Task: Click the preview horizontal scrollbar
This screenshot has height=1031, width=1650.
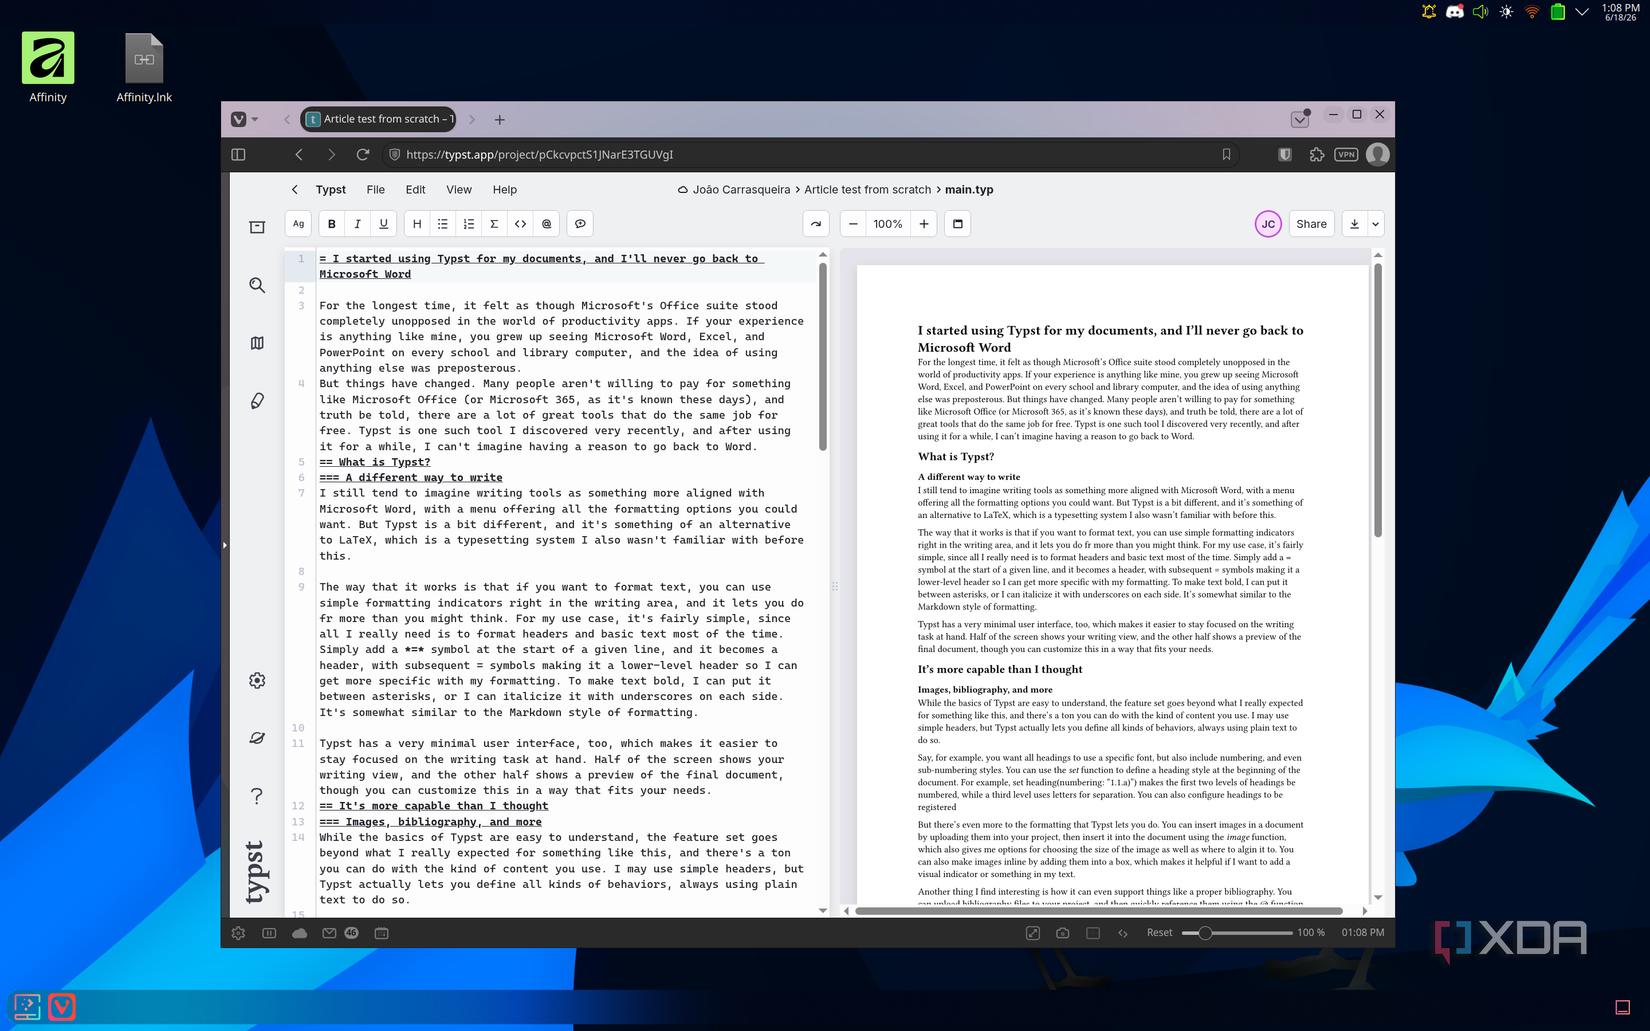Action: 1098,911
